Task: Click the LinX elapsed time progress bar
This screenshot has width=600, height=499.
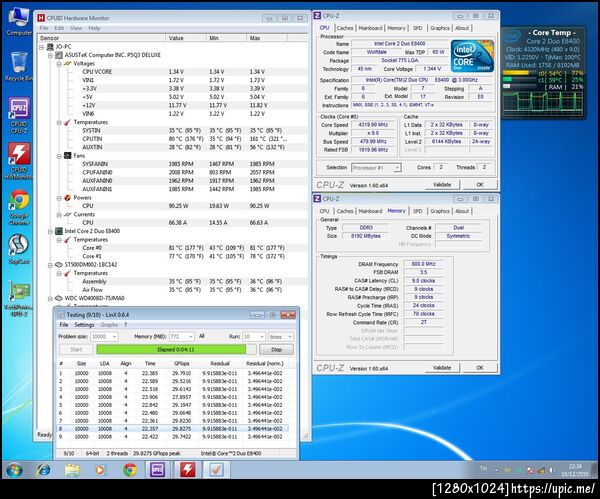Action: 176,349
